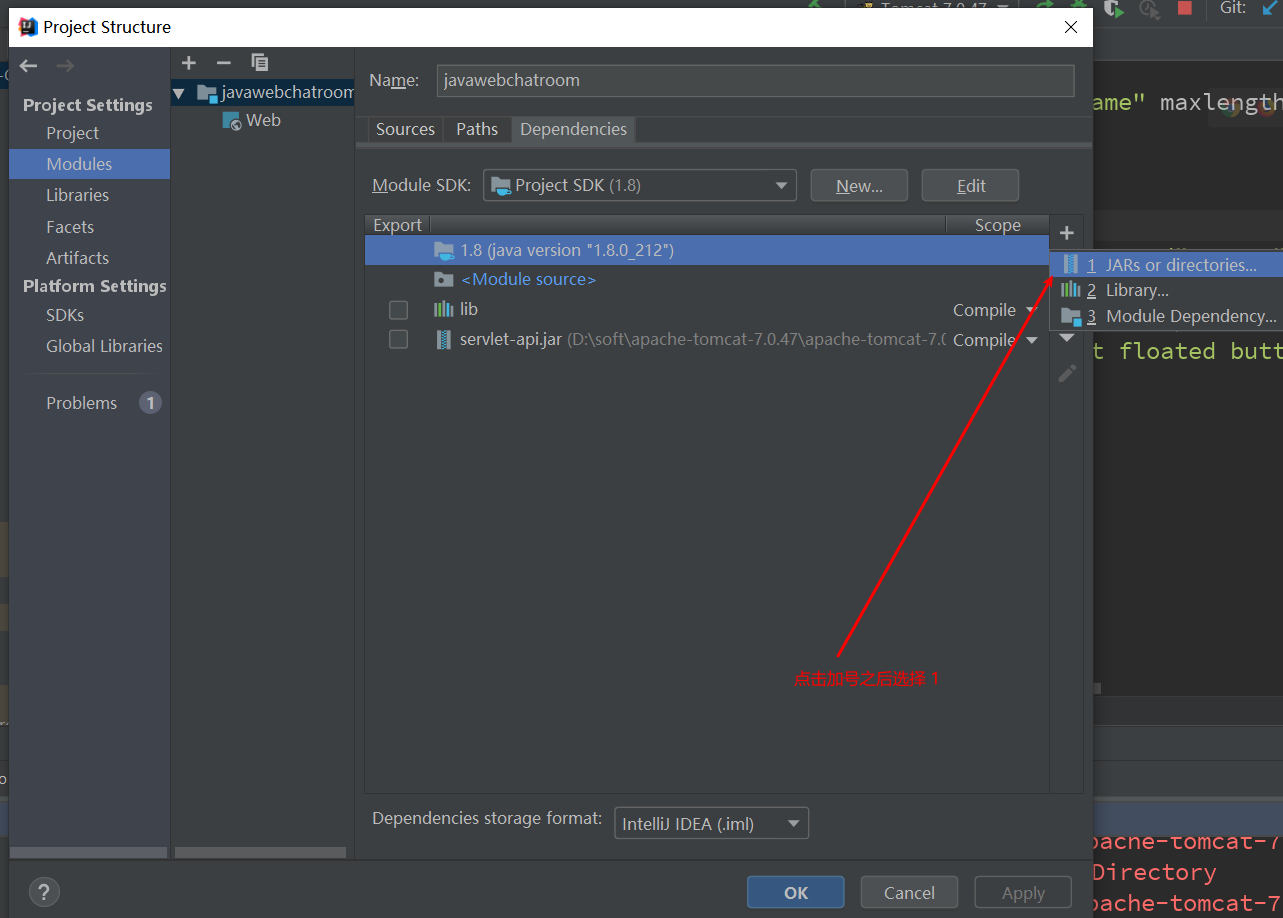Click the Export column header
This screenshot has width=1283, height=918.
tap(398, 225)
